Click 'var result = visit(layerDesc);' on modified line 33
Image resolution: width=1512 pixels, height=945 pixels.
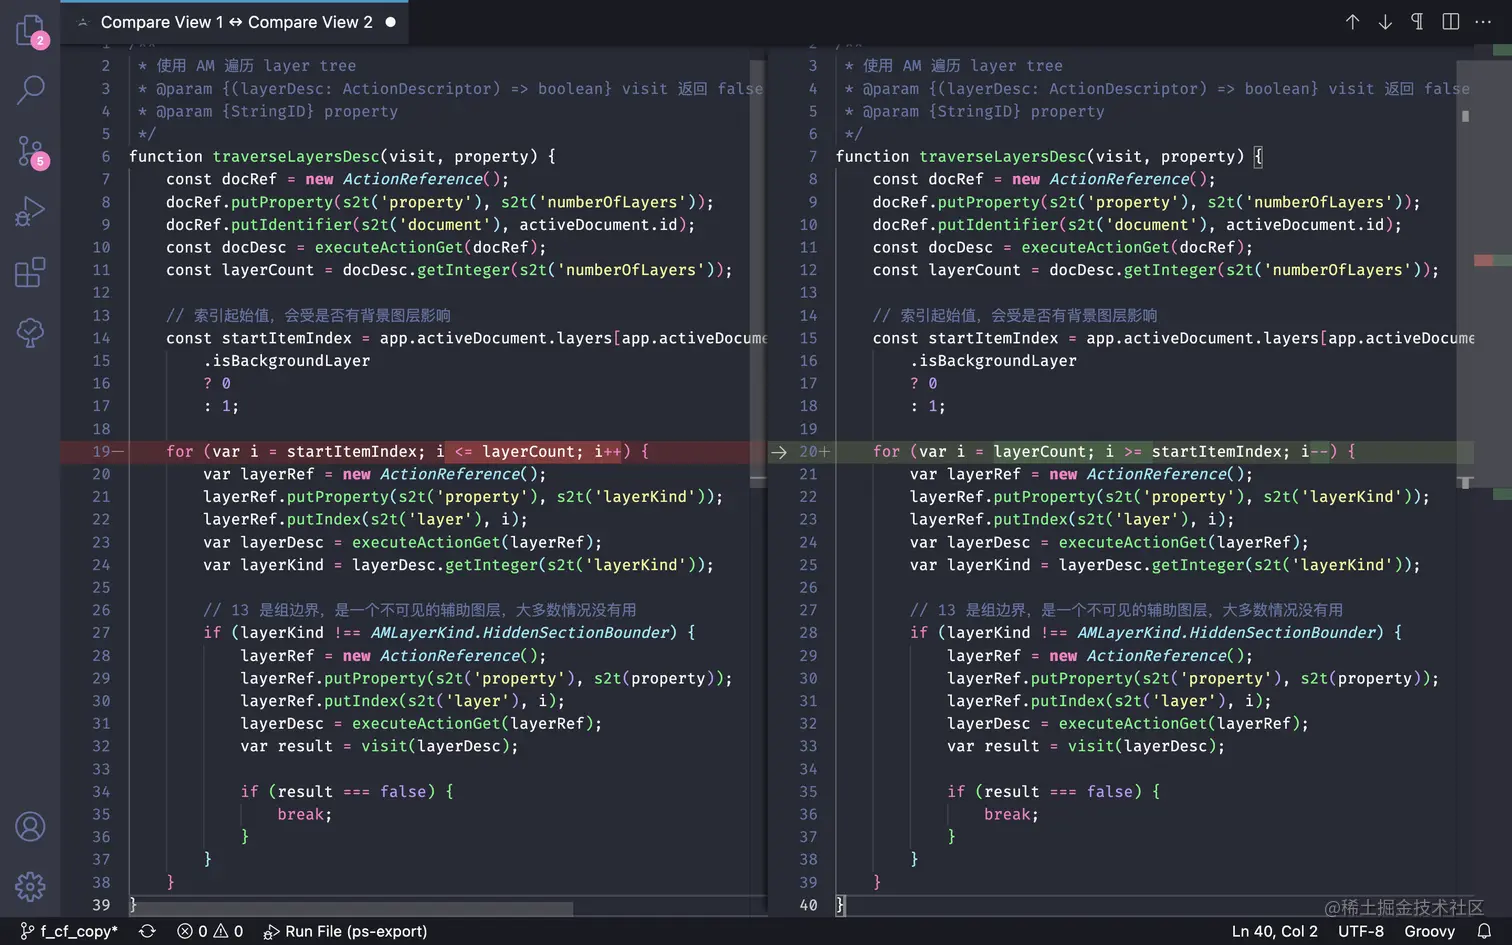[x=1086, y=746]
